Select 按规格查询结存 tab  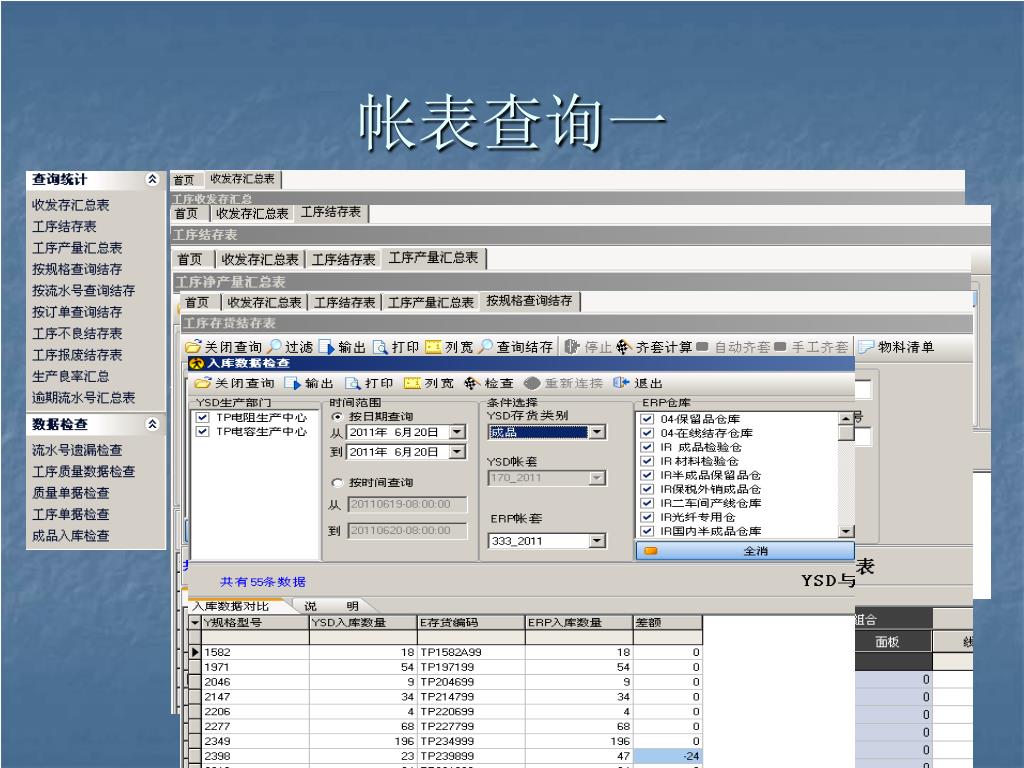coord(529,301)
